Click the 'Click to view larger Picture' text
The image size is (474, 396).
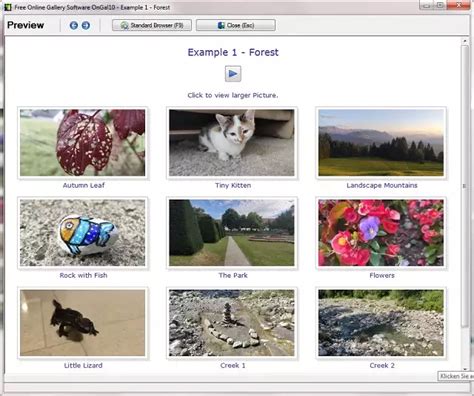pos(233,95)
